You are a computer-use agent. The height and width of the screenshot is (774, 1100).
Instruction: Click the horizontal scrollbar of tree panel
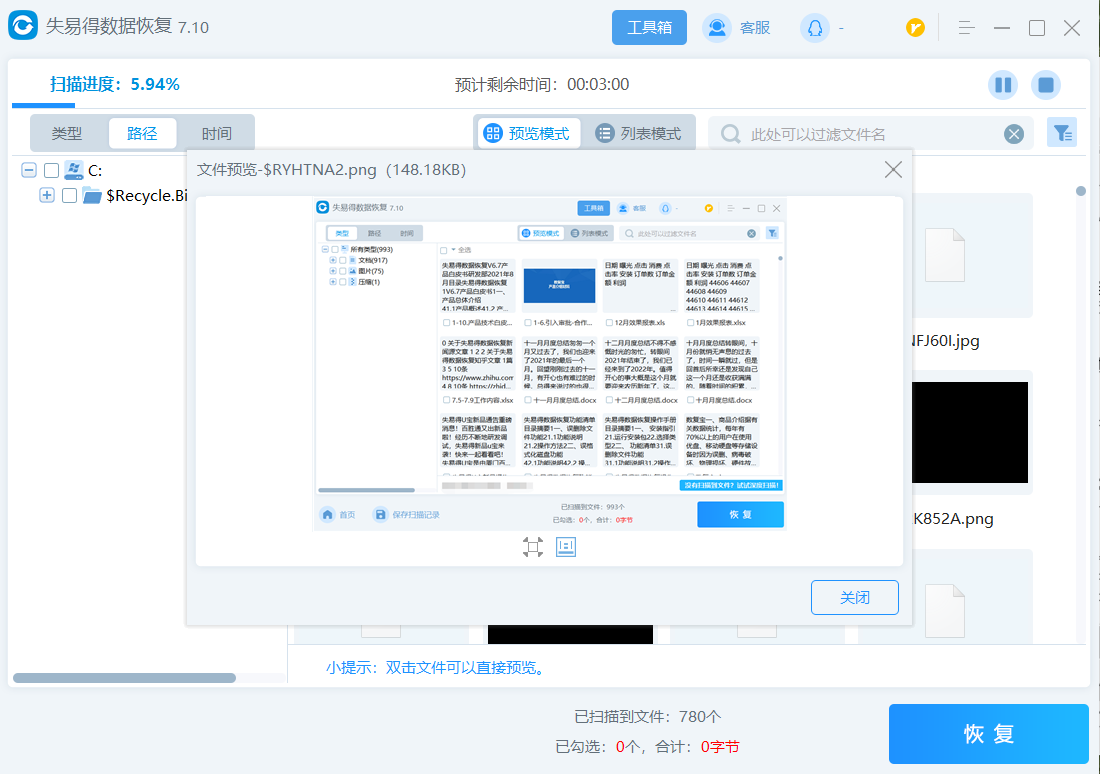124,678
